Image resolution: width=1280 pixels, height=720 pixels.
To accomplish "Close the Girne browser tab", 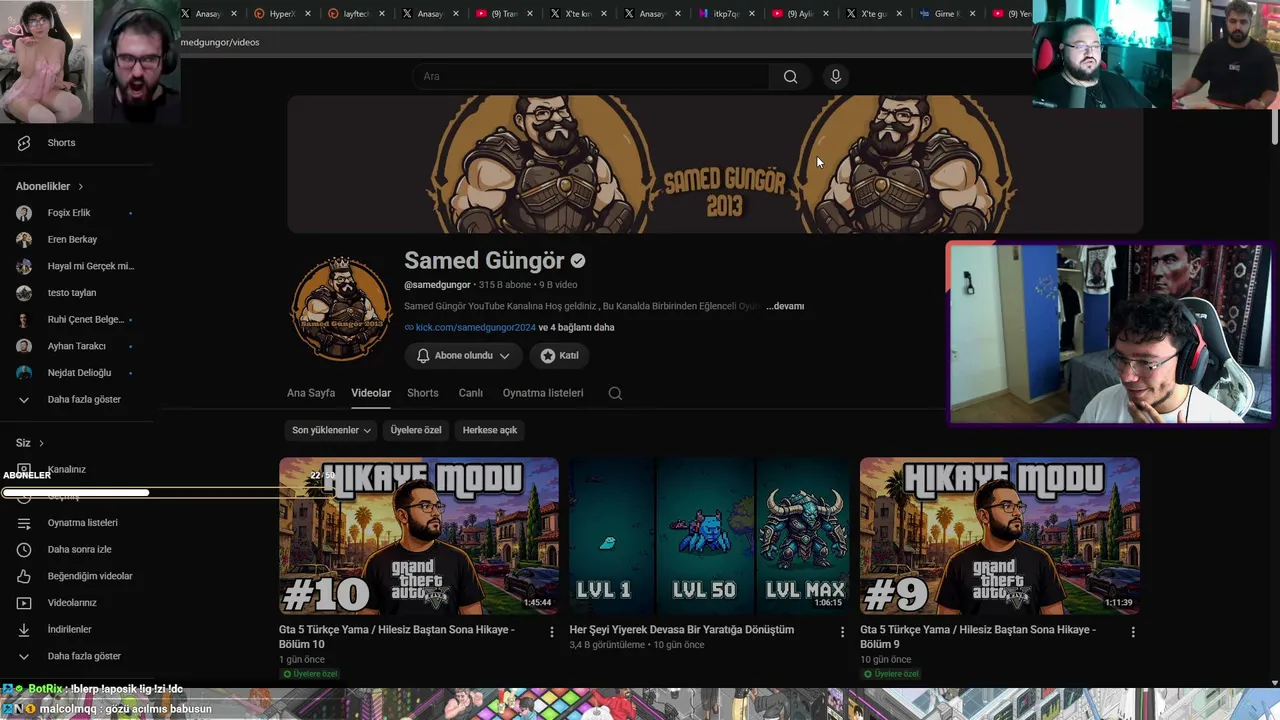I will (x=974, y=14).
